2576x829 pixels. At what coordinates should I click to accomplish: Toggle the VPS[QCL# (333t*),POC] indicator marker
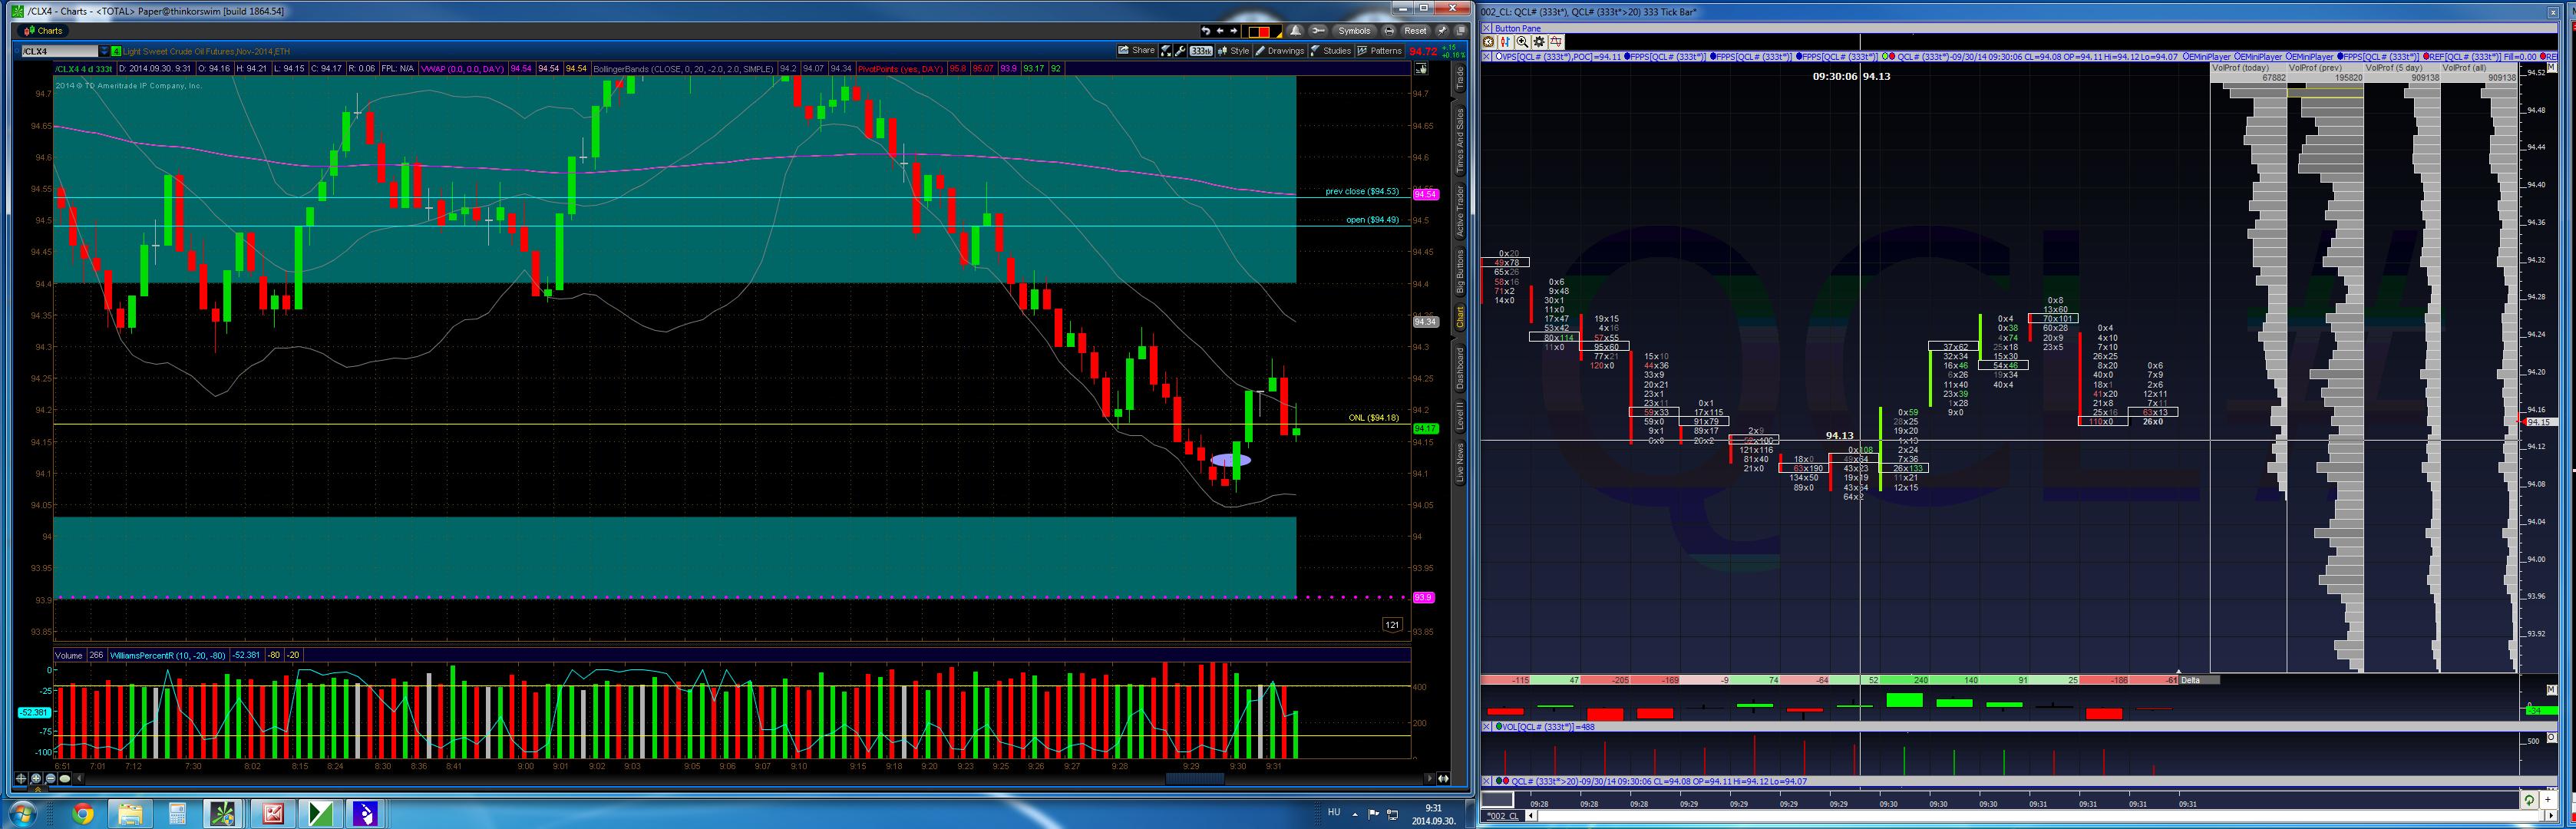pyautogui.click(x=1498, y=57)
